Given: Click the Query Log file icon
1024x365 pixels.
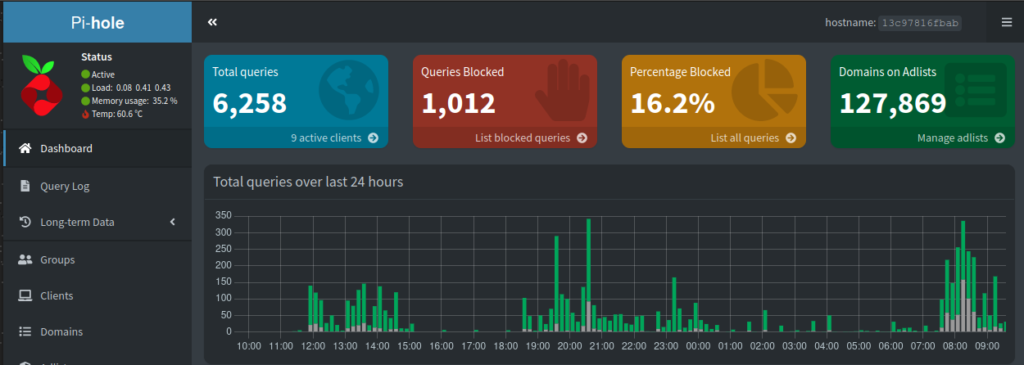Looking at the screenshot, I should 25,186.
